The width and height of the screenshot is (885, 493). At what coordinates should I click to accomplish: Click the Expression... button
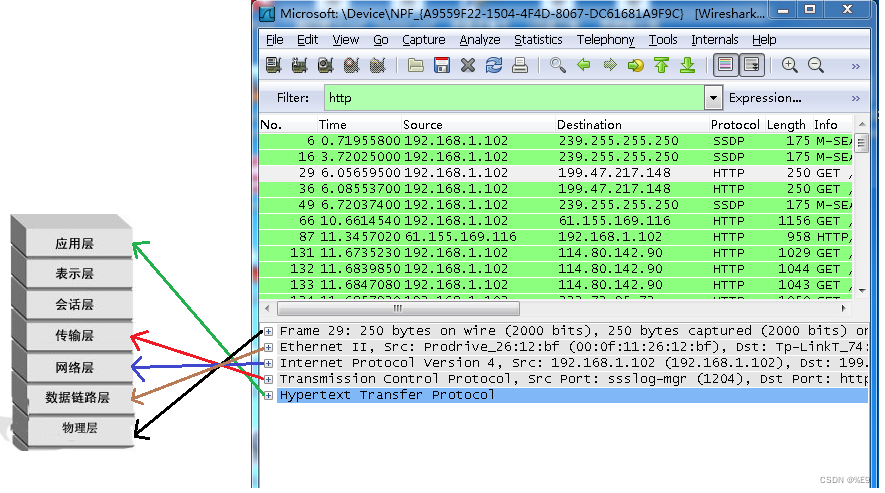pyautogui.click(x=765, y=98)
